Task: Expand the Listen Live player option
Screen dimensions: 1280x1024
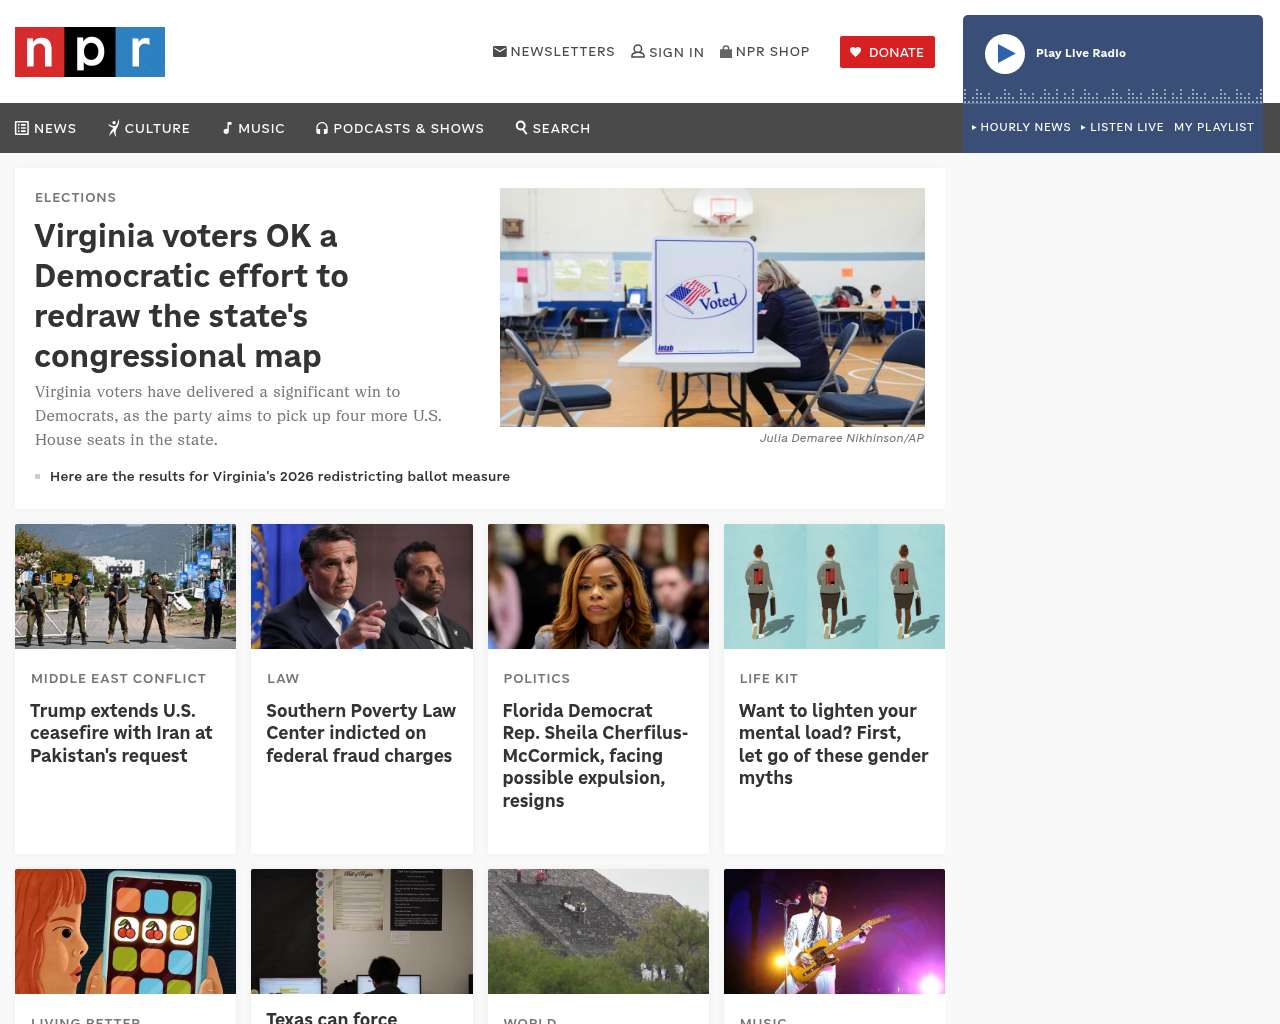Action: [1122, 127]
